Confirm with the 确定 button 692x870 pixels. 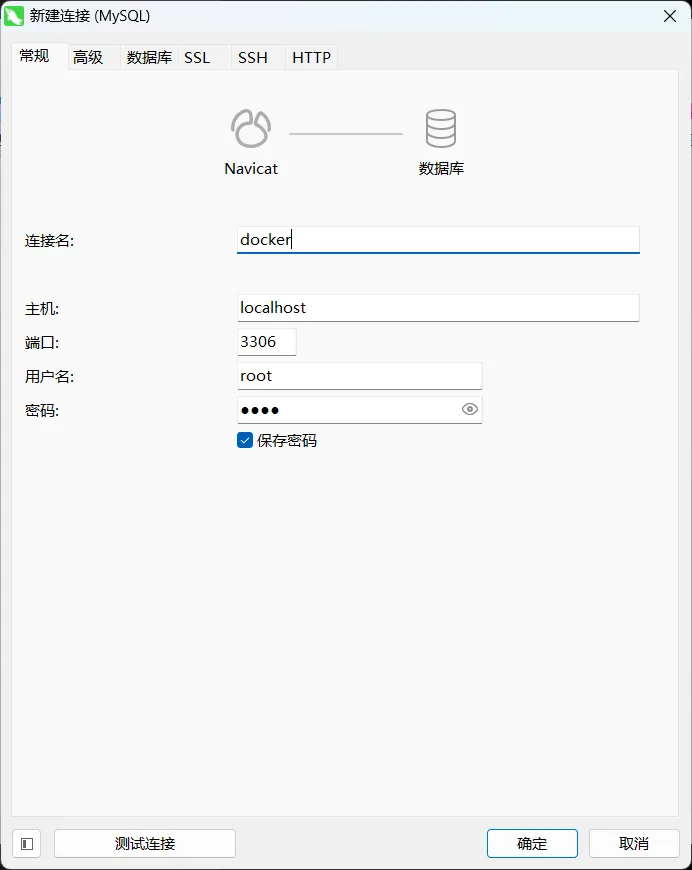(532, 843)
